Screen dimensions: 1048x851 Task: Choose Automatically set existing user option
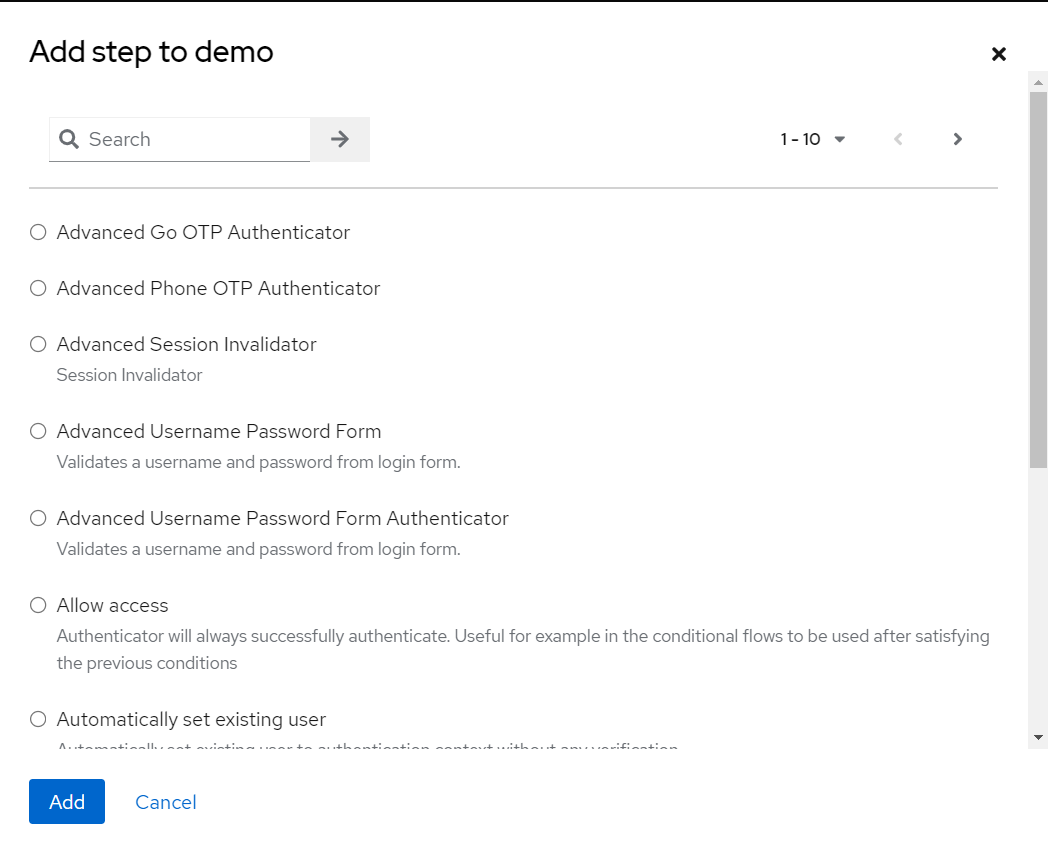[x=38, y=719]
